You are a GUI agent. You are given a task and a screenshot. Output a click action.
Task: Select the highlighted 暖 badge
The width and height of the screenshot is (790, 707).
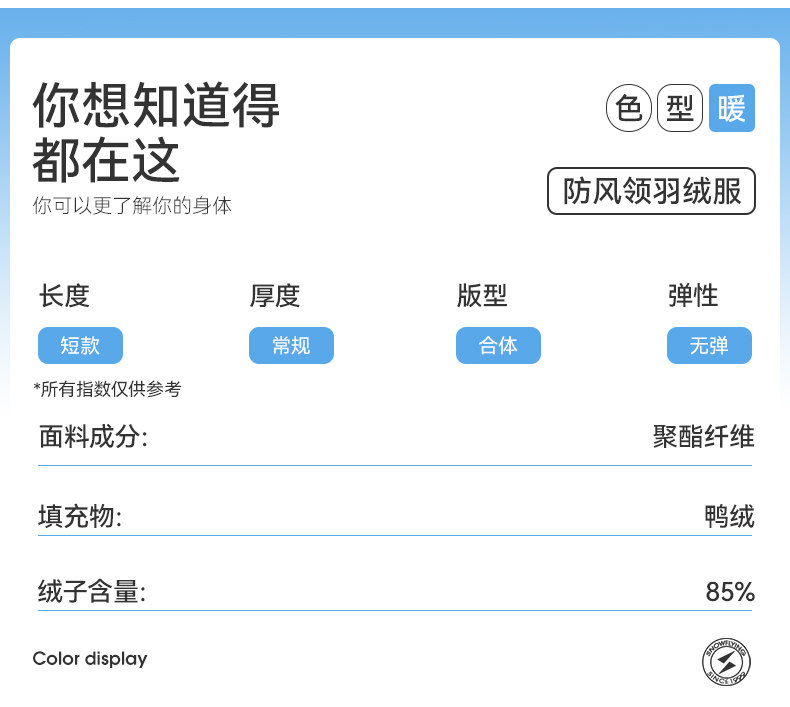coord(732,108)
